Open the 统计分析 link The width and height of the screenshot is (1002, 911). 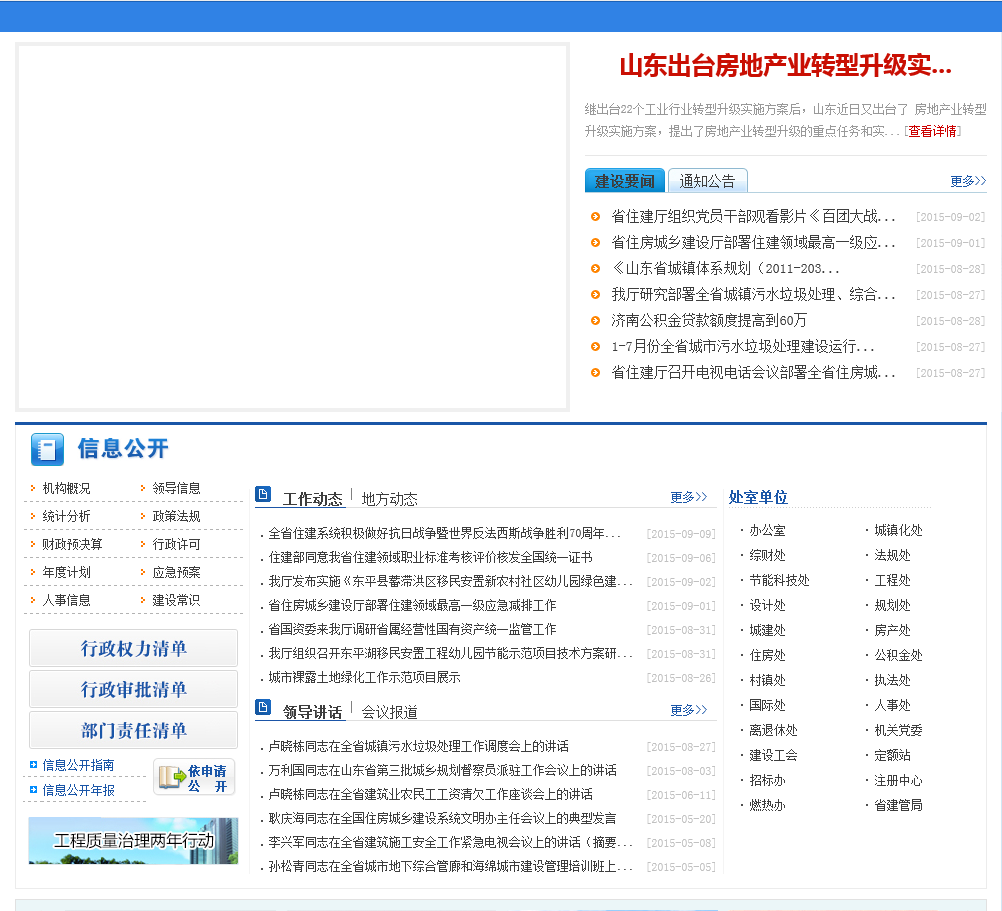66,516
